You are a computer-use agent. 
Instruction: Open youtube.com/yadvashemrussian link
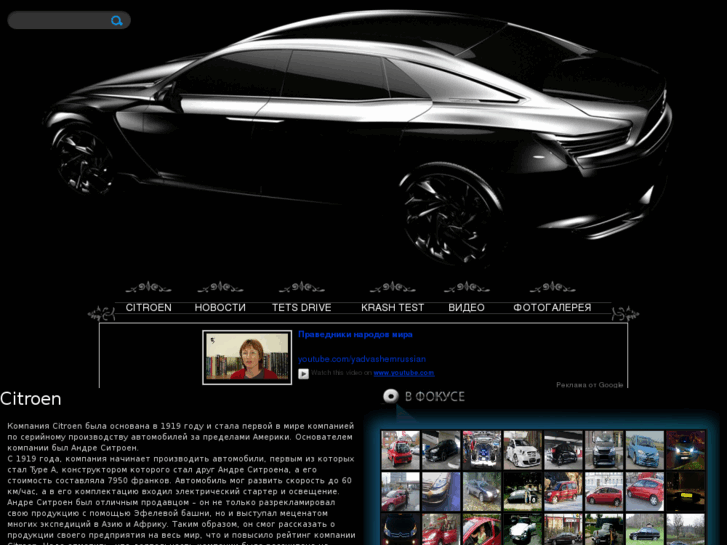(362, 358)
